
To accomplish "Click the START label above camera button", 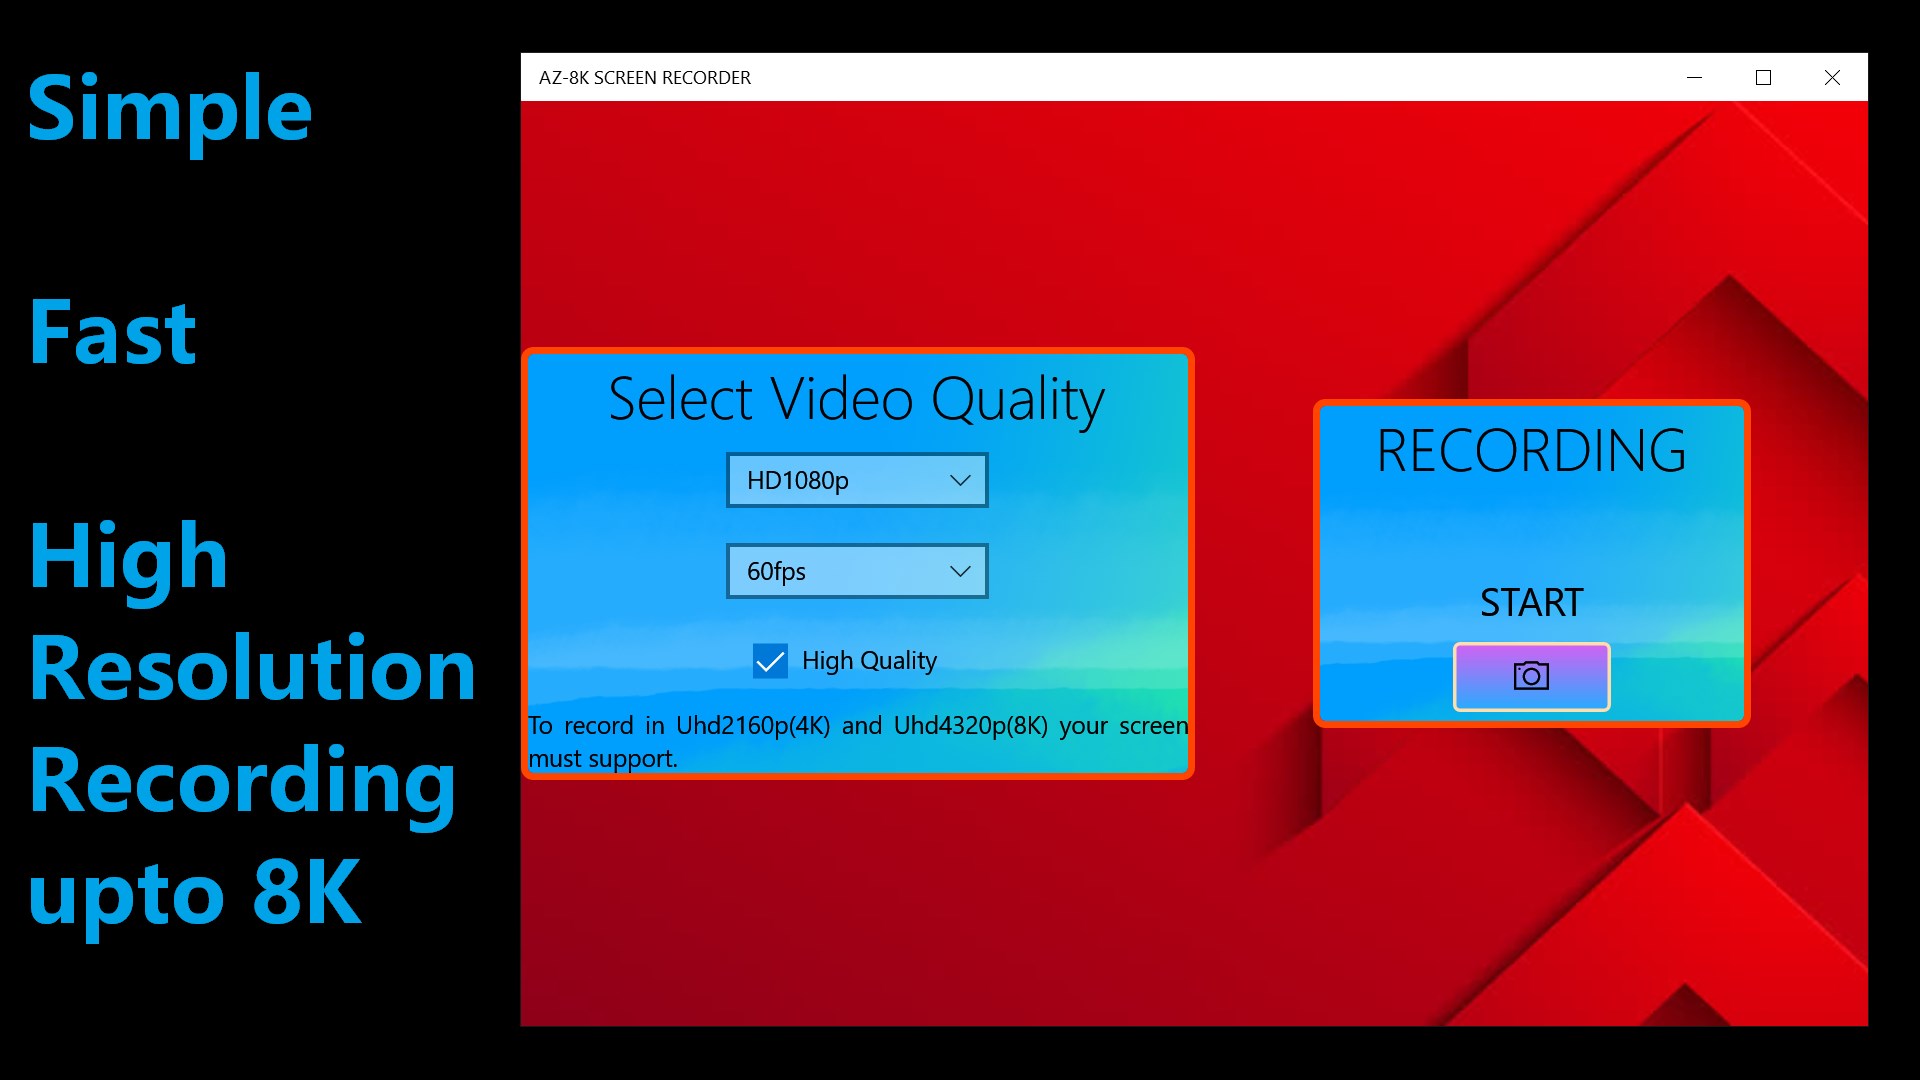I will [x=1531, y=603].
